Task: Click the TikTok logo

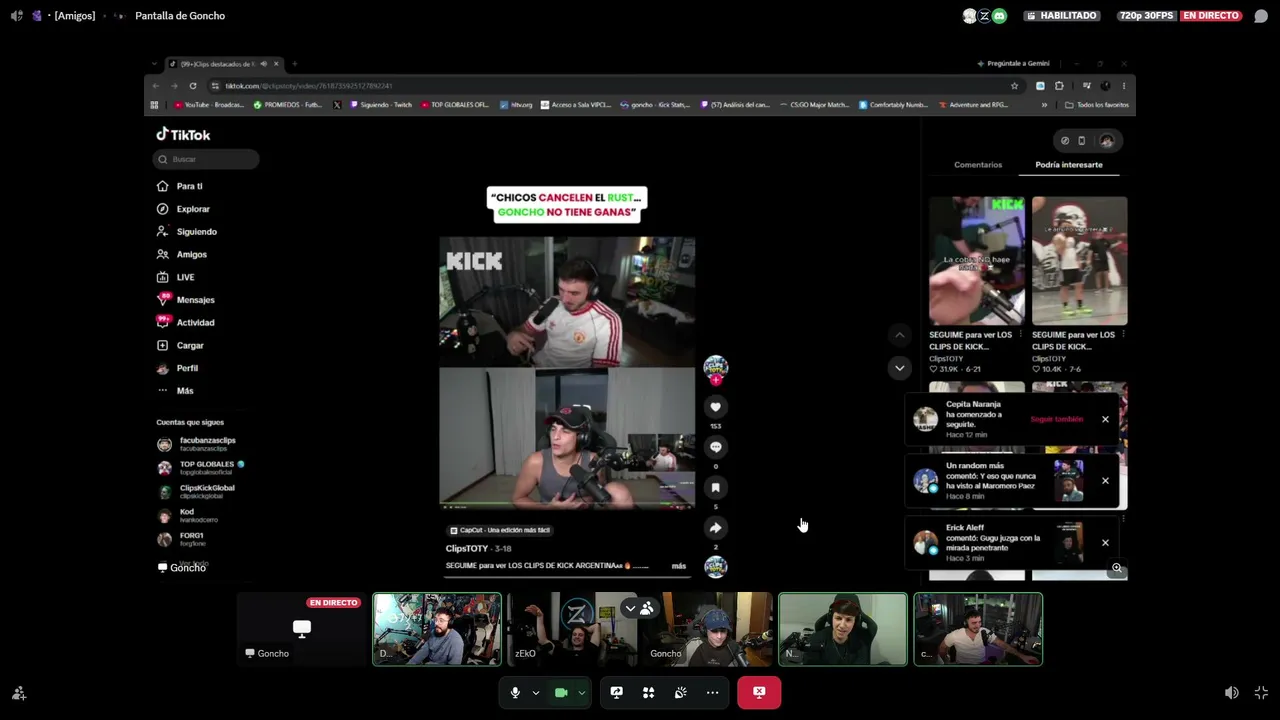Action: 183,135
